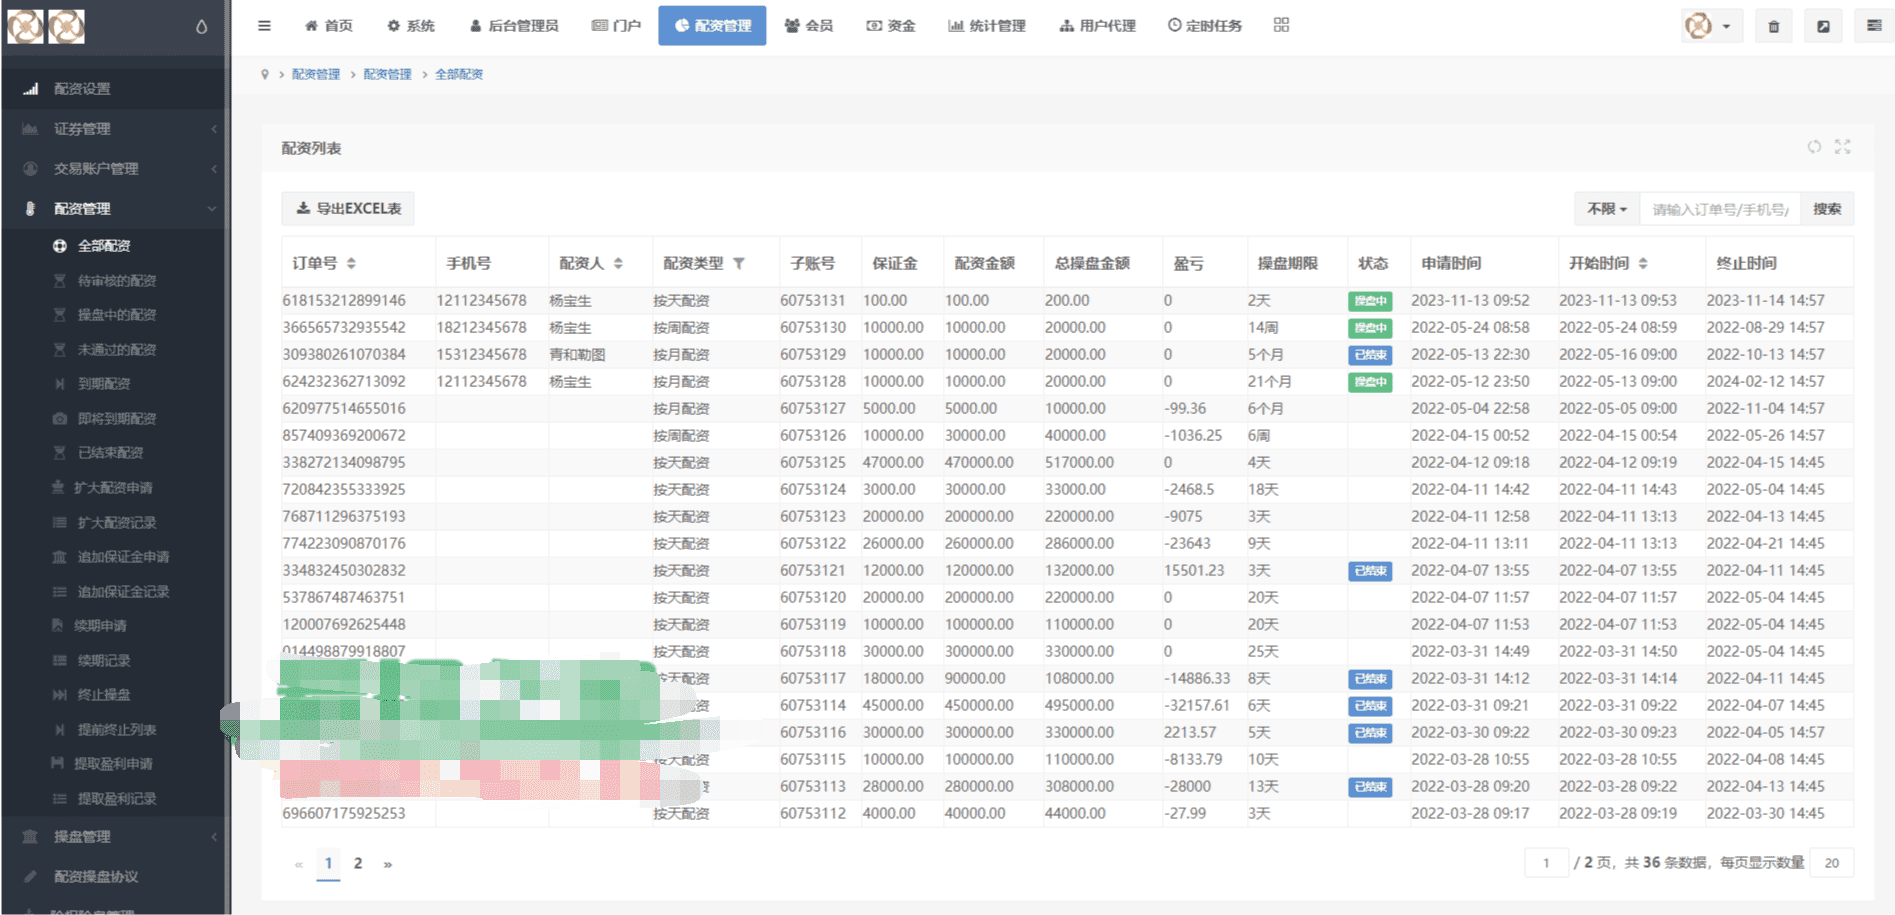Screen dimensions: 1895x915
Task: Open the 不限 search-type dropdown
Action: coord(1607,209)
